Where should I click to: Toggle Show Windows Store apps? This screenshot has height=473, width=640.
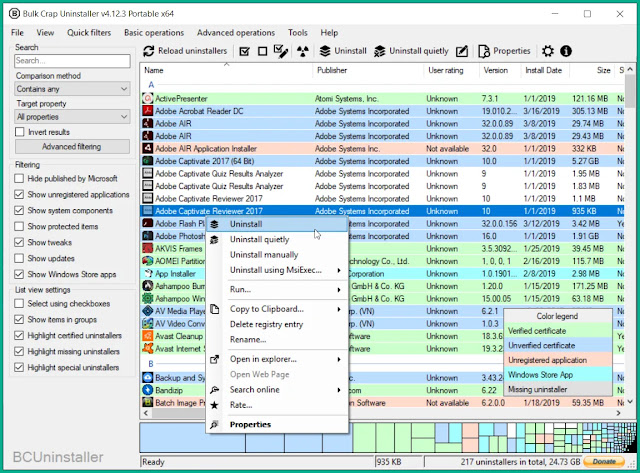(19, 274)
